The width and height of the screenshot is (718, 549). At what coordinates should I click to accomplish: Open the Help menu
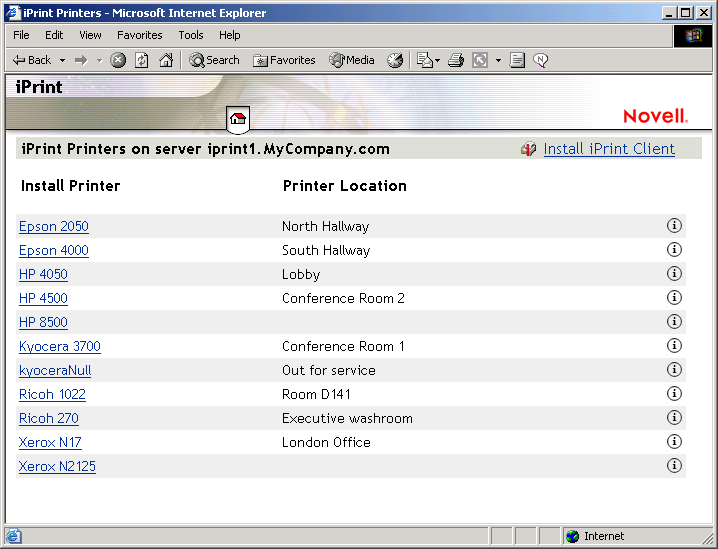click(x=229, y=35)
